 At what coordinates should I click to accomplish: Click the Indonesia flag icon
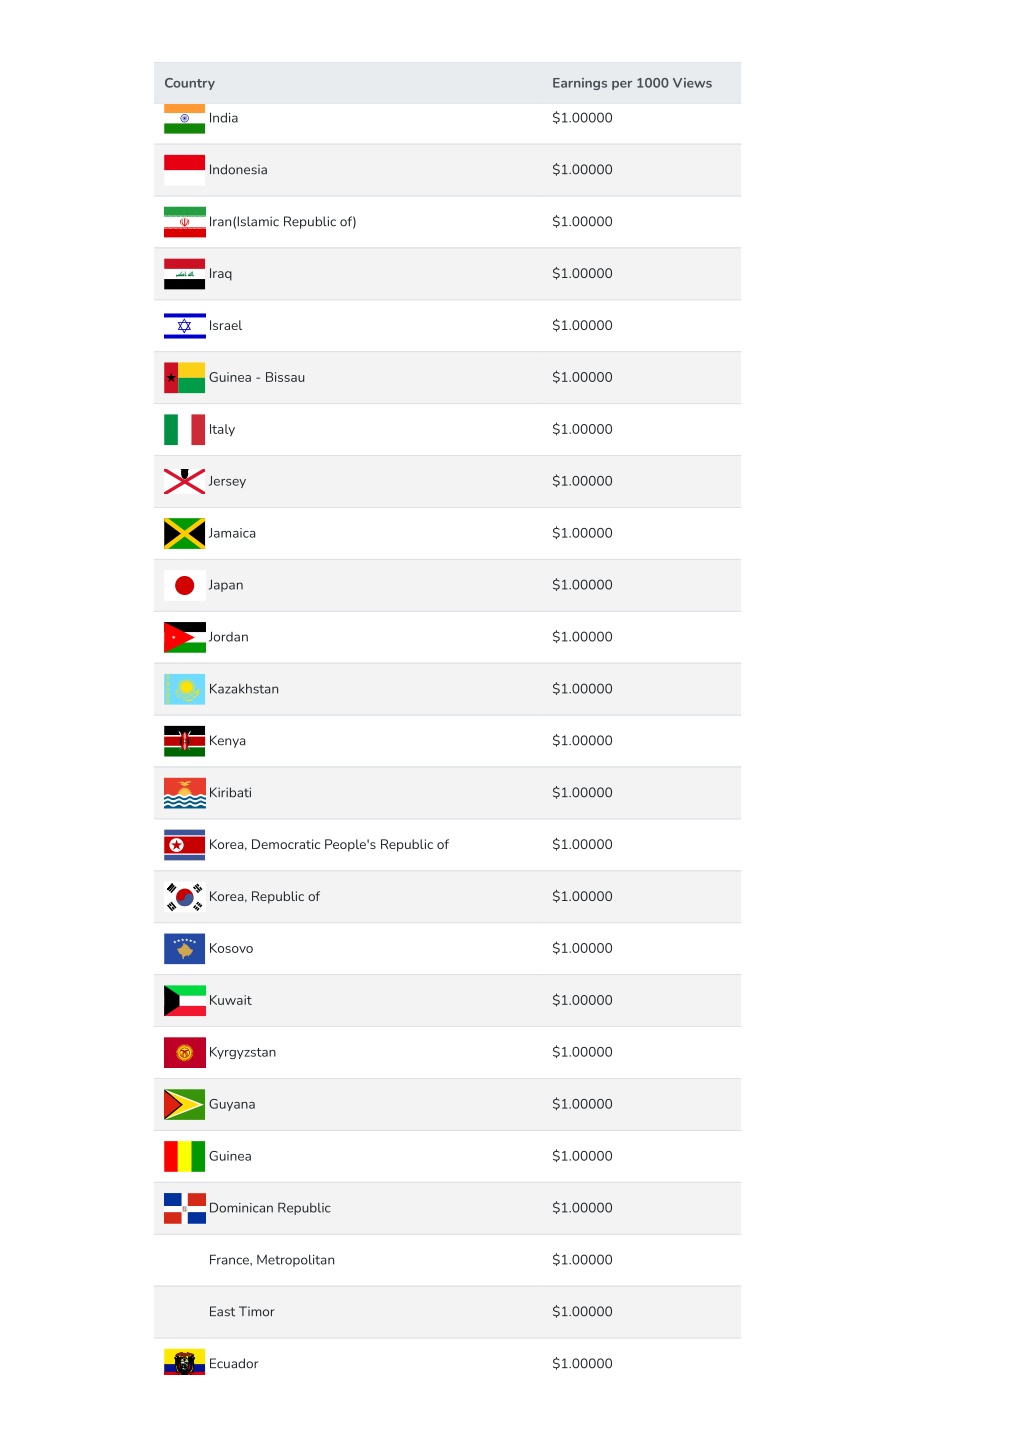click(184, 170)
